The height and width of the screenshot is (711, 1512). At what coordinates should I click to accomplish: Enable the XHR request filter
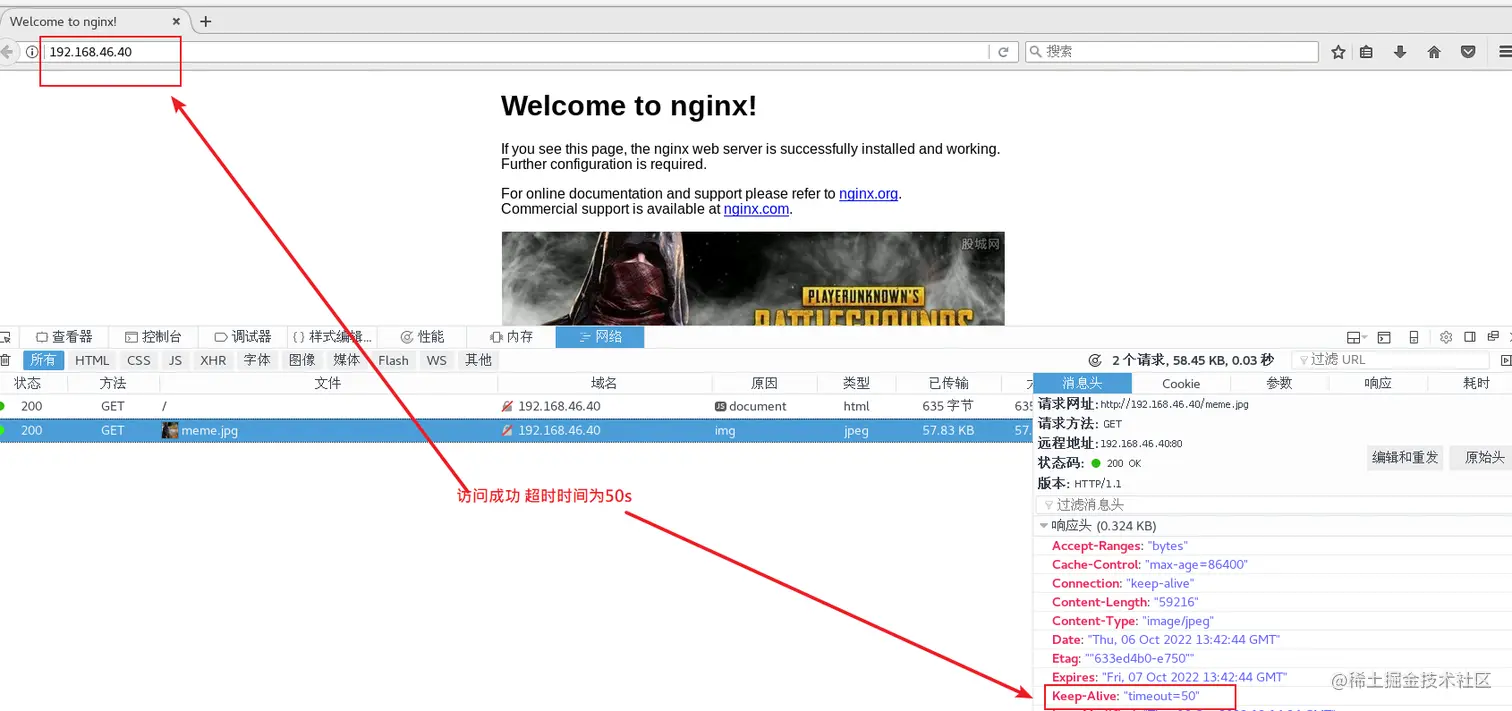click(x=213, y=360)
